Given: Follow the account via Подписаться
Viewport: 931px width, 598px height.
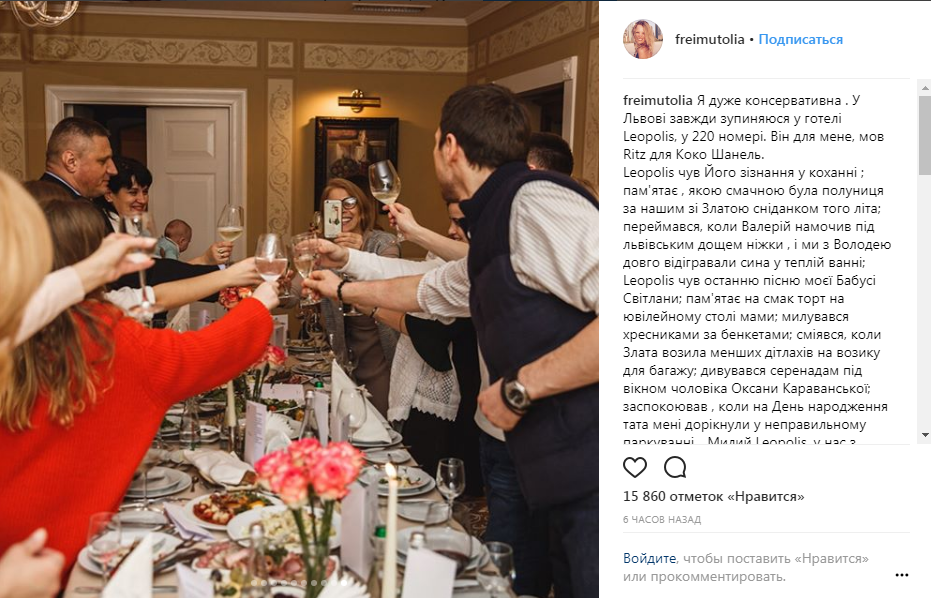Looking at the screenshot, I should click(800, 39).
